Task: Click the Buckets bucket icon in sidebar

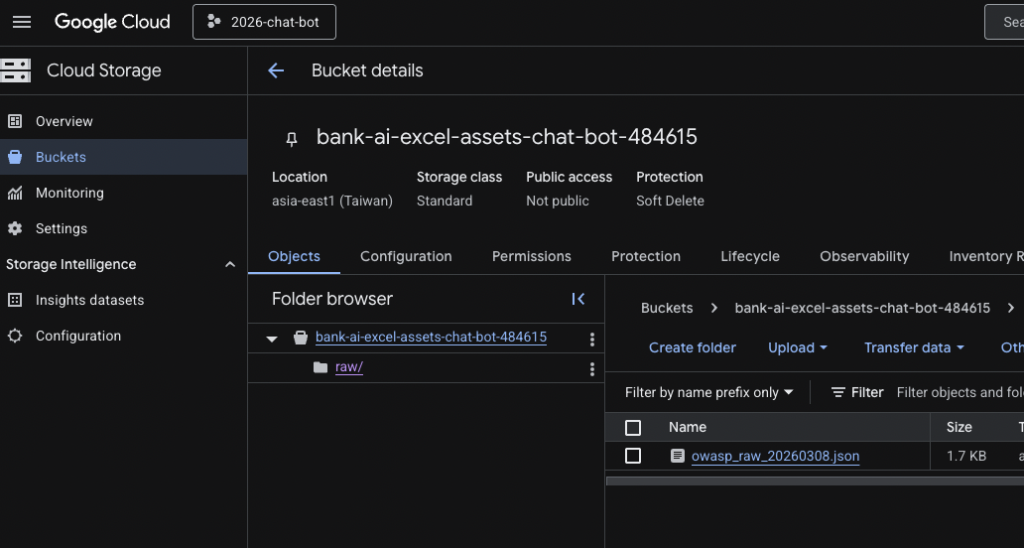Action: (x=14, y=157)
